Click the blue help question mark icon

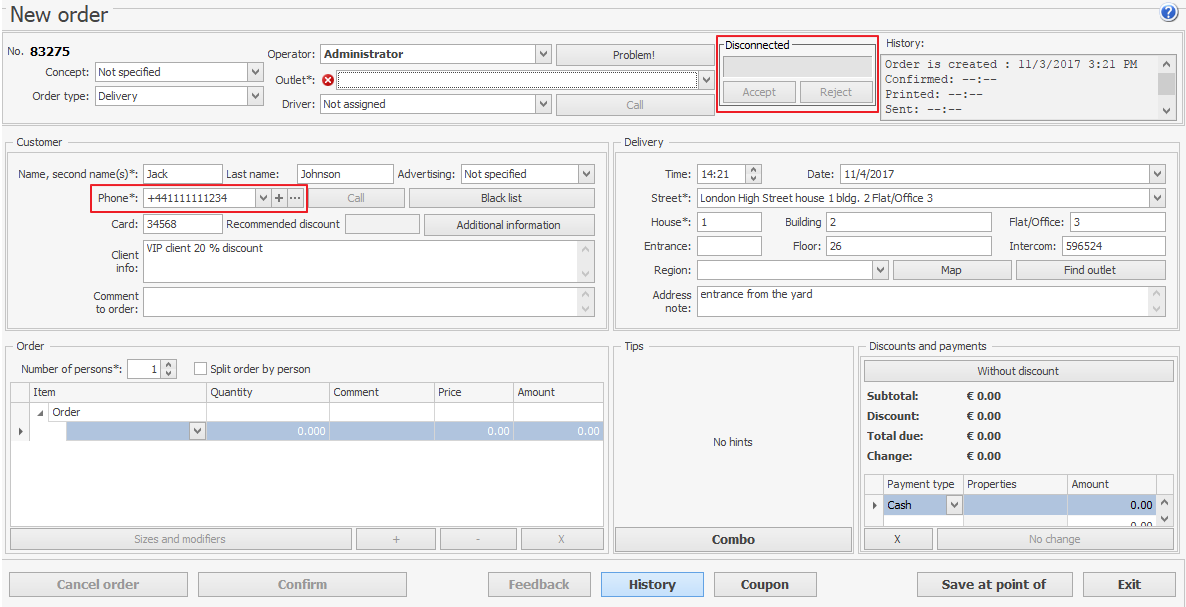click(x=1168, y=13)
